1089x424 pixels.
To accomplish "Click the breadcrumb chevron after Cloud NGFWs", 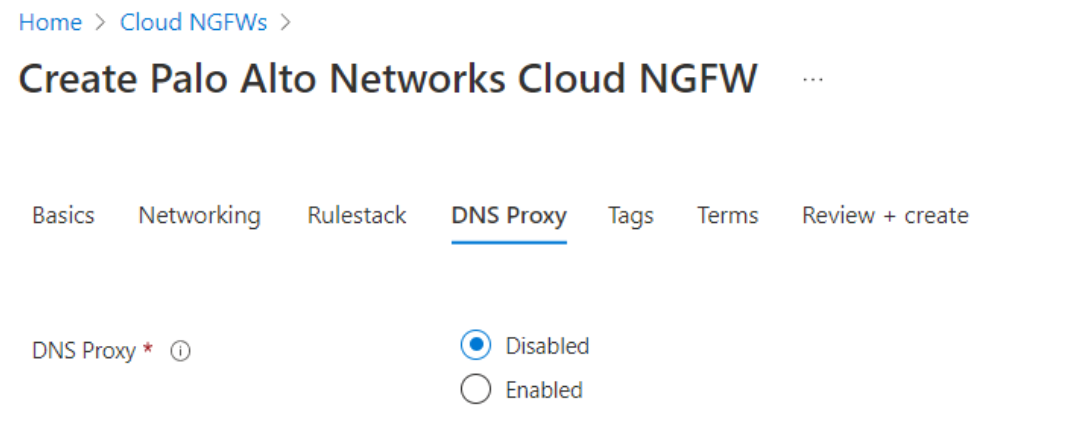I will pos(286,23).
